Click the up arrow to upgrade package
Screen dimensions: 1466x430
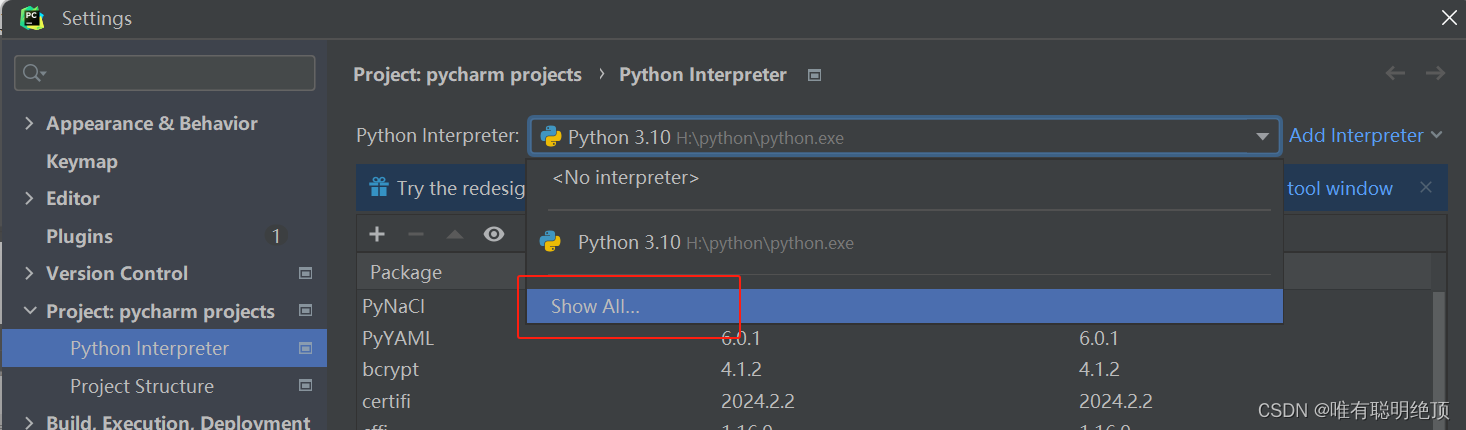[455, 234]
